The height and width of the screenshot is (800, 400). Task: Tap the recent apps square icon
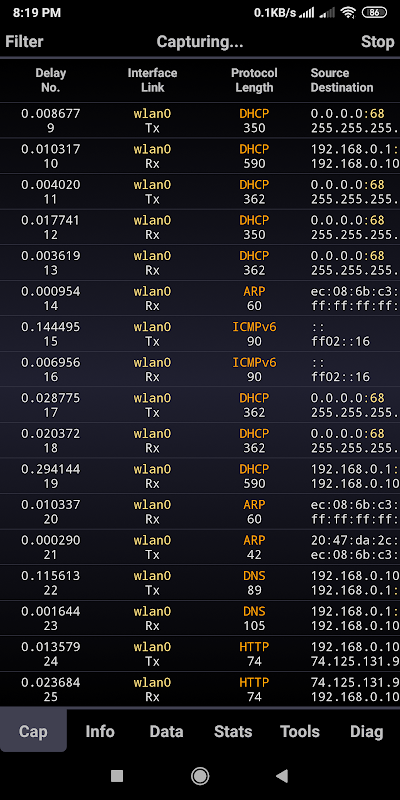click(x=117, y=776)
